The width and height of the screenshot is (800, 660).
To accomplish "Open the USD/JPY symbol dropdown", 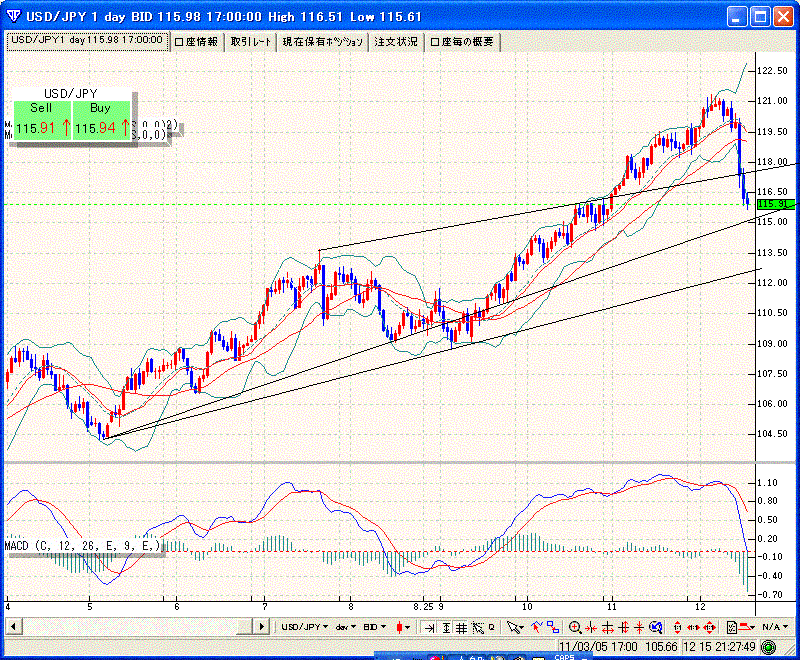I will point(304,627).
